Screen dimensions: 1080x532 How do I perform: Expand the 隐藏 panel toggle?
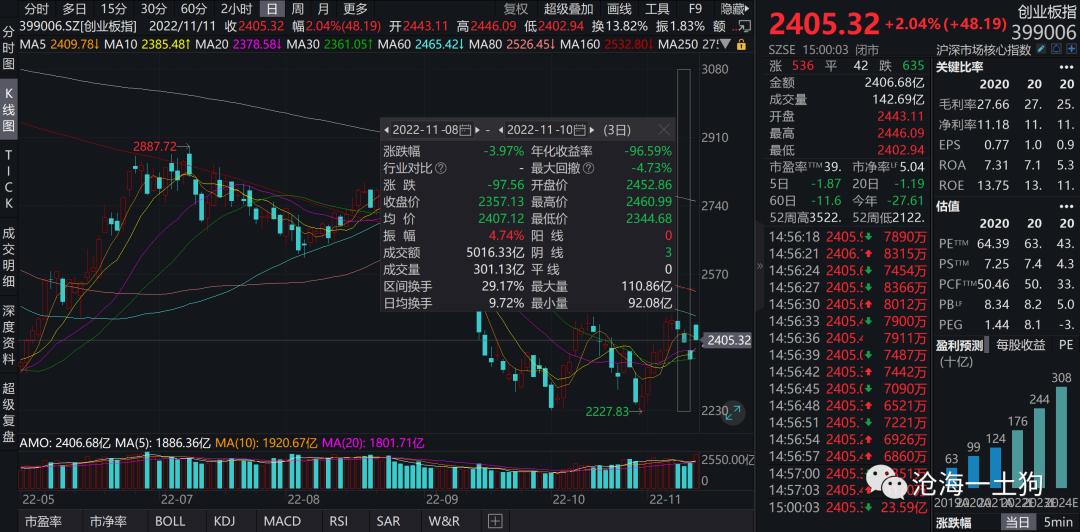coord(736,8)
